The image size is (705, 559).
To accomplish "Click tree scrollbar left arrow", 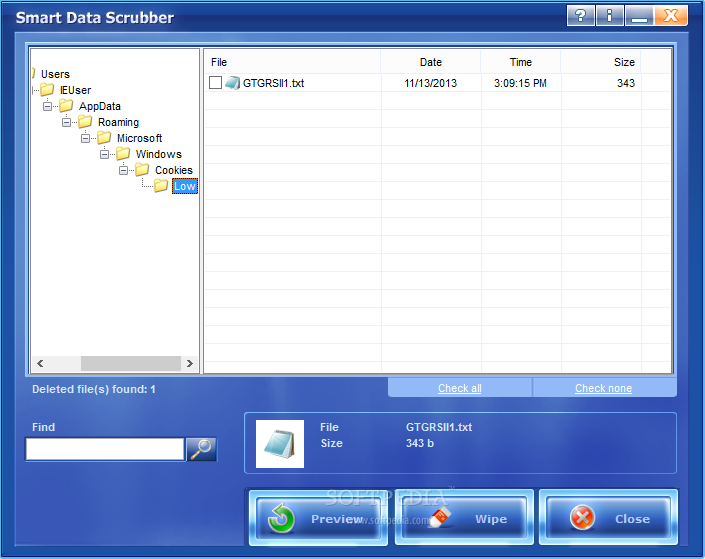I will tap(40, 363).
